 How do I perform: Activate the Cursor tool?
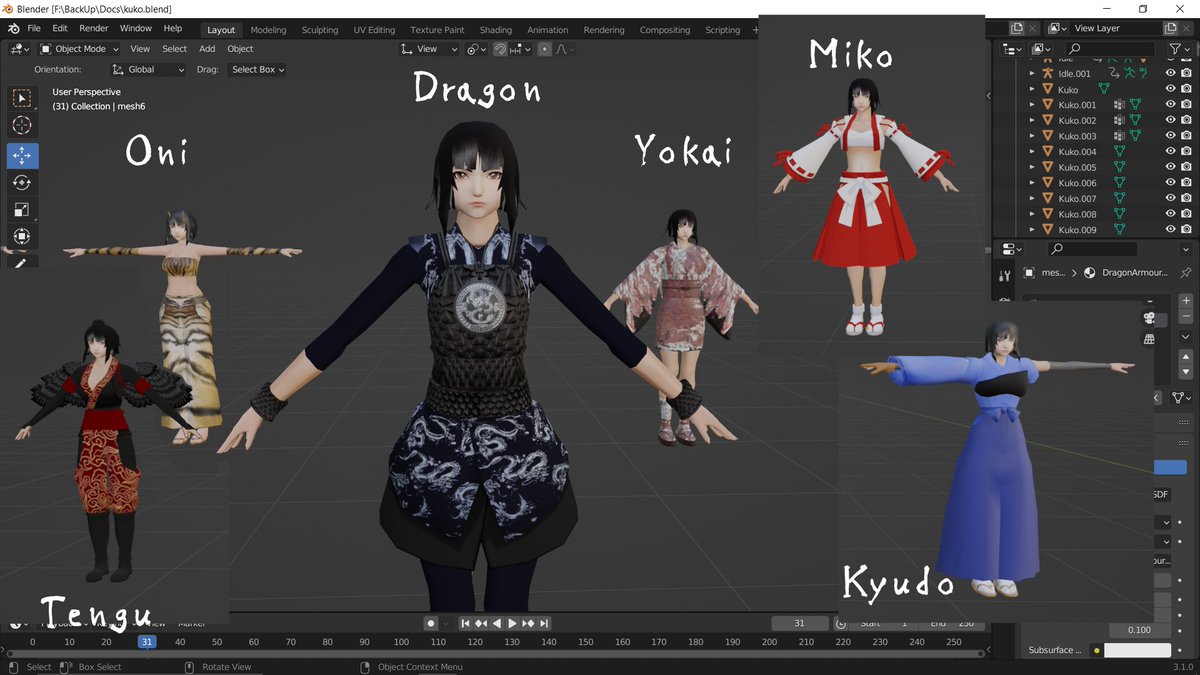click(x=22, y=125)
